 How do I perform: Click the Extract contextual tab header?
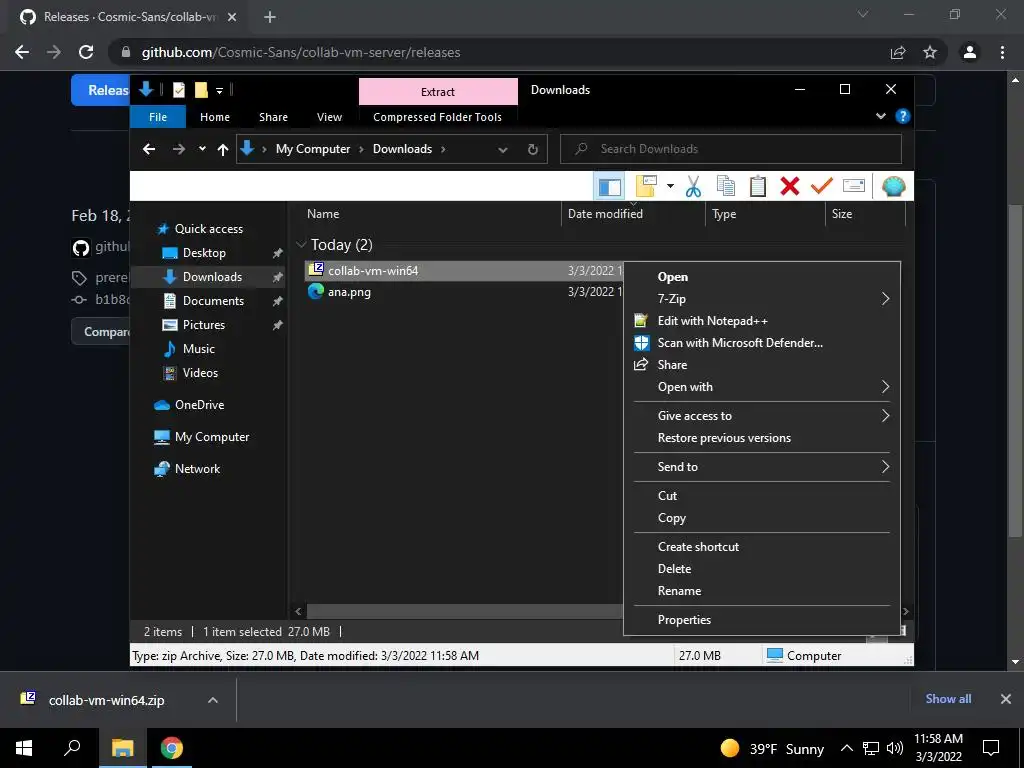tap(438, 92)
